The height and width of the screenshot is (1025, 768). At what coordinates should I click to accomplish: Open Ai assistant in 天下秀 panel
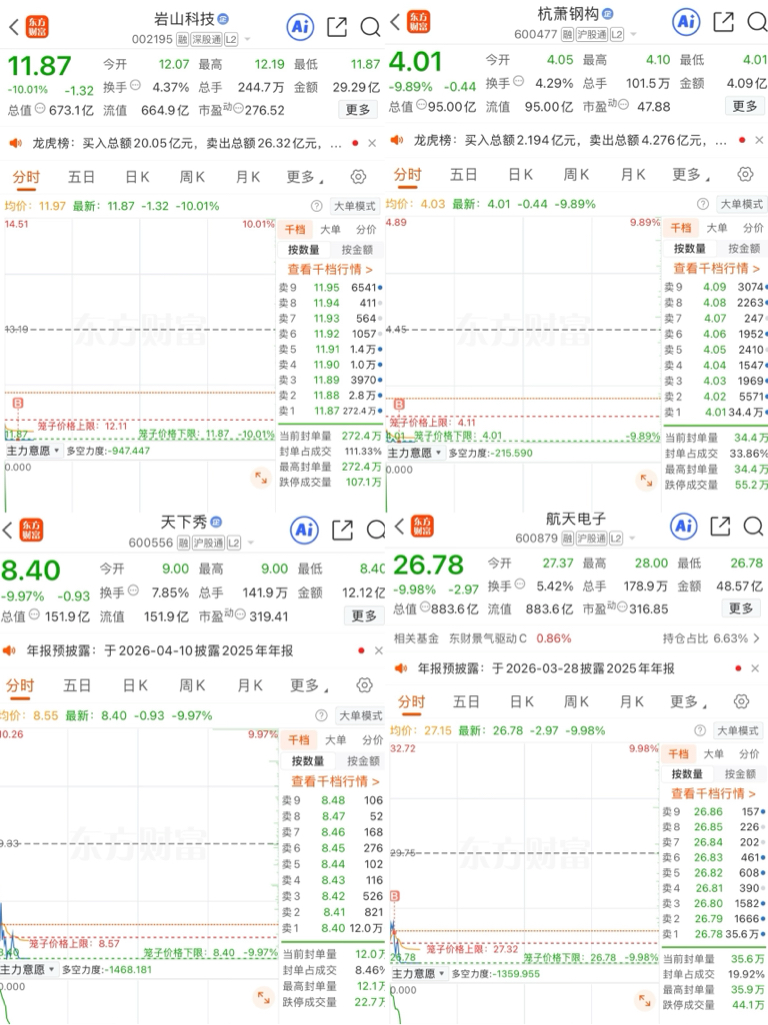[x=304, y=530]
